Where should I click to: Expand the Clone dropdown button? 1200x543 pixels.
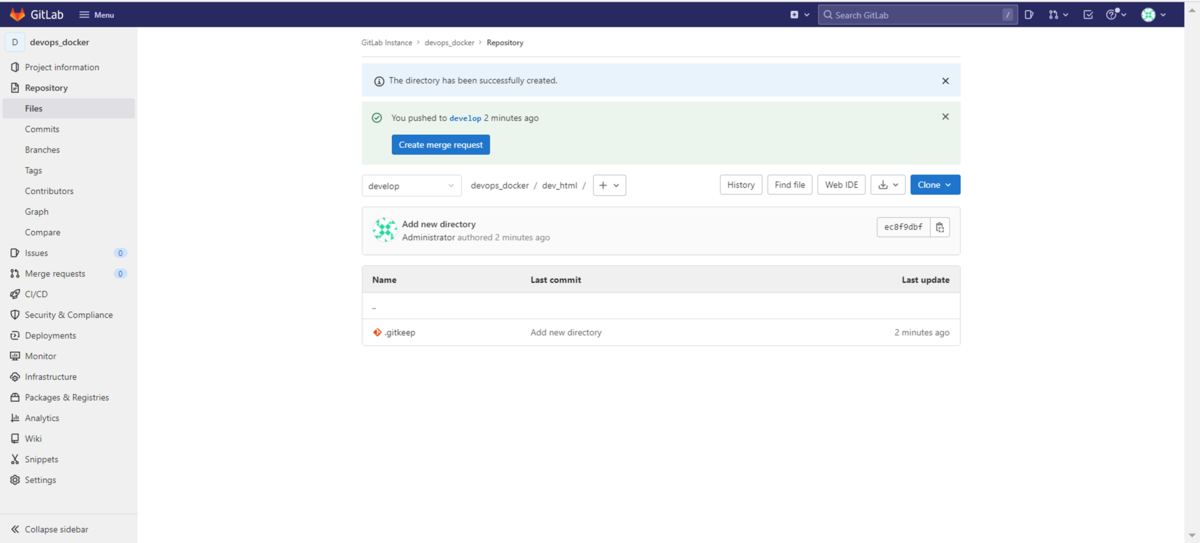click(935, 185)
